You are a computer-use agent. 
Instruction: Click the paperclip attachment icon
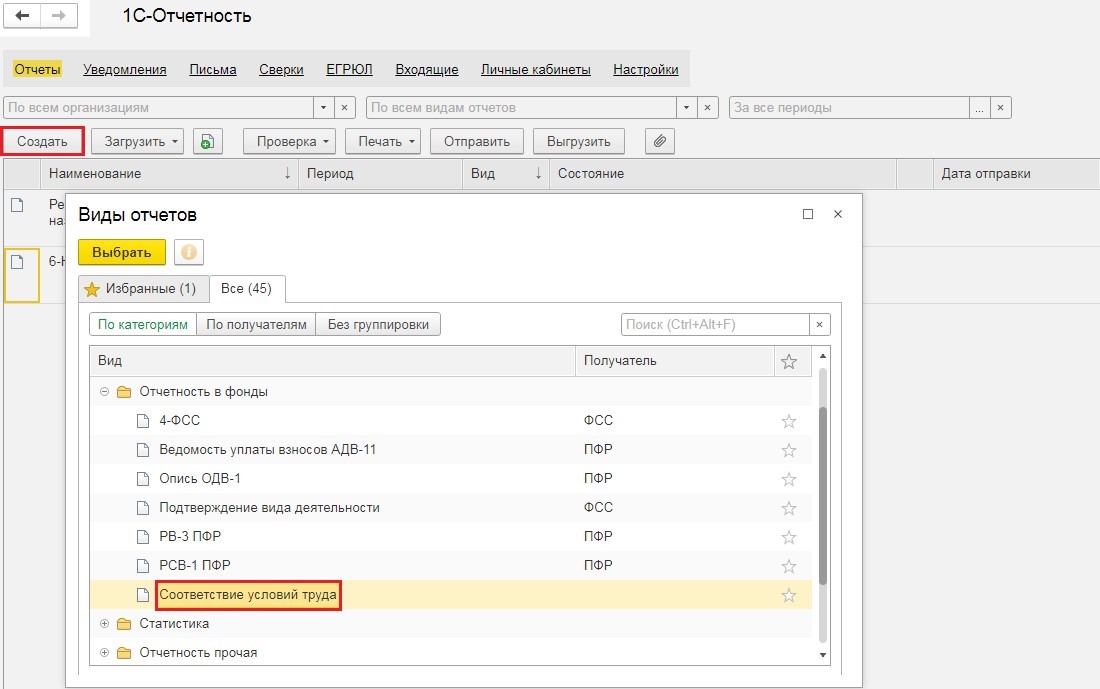tap(659, 142)
